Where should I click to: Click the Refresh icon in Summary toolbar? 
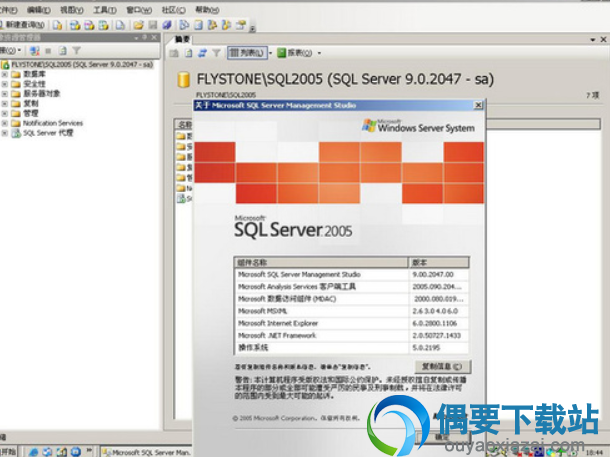coord(188,53)
